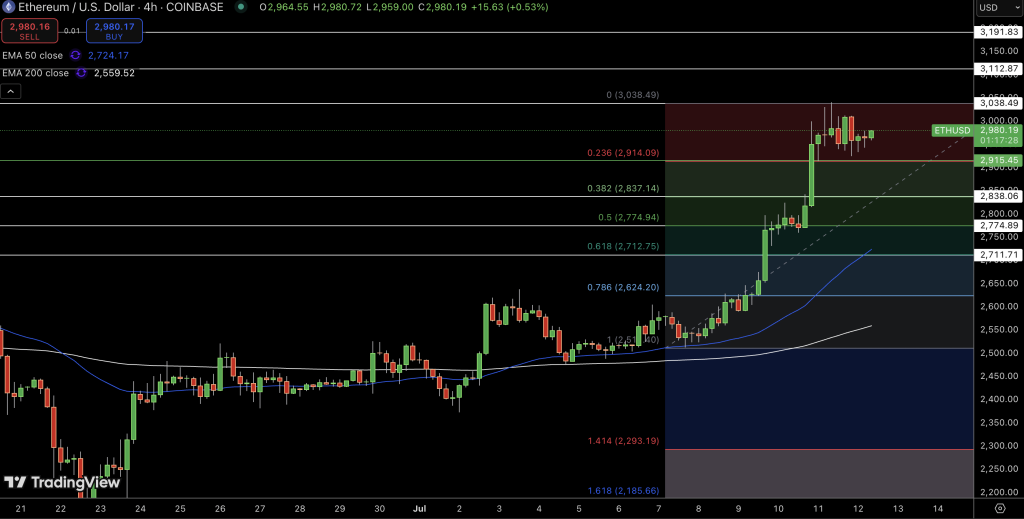Click the 3,191.83 price axis label
Viewport: 1024px width, 519px height.
[x=997, y=32]
